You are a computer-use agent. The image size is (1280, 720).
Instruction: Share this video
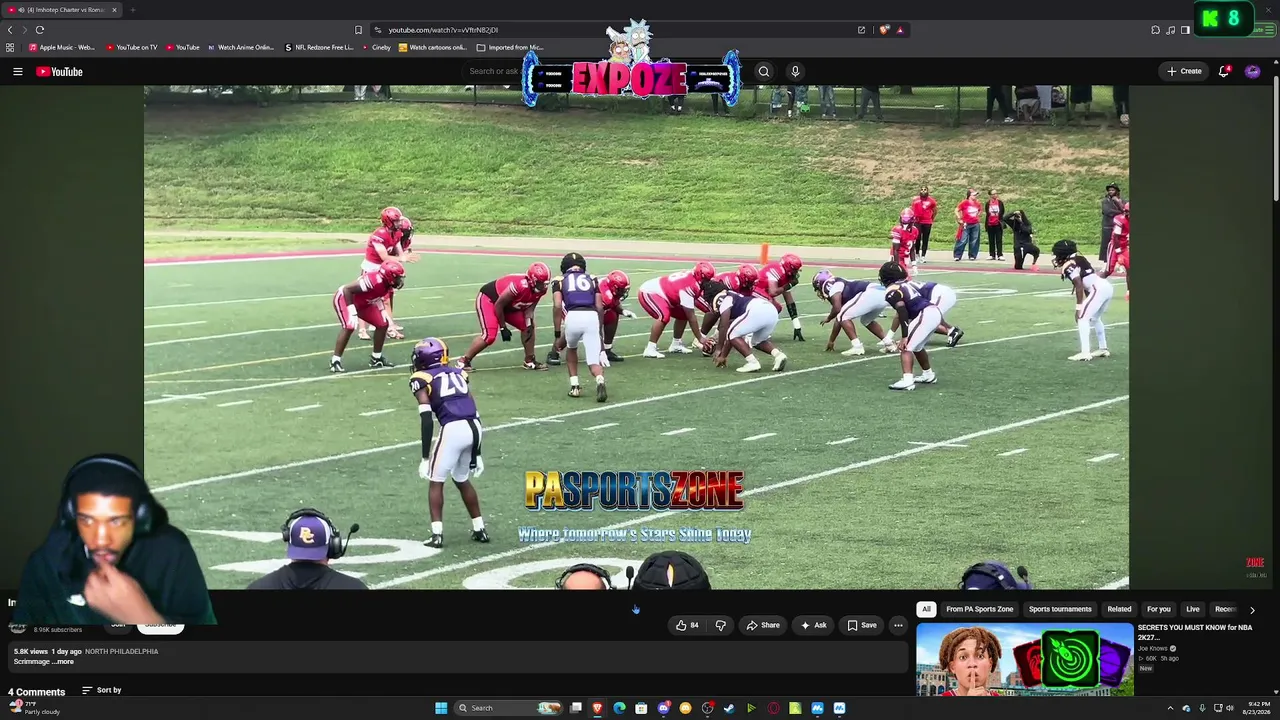pyautogui.click(x=763, y=625)
